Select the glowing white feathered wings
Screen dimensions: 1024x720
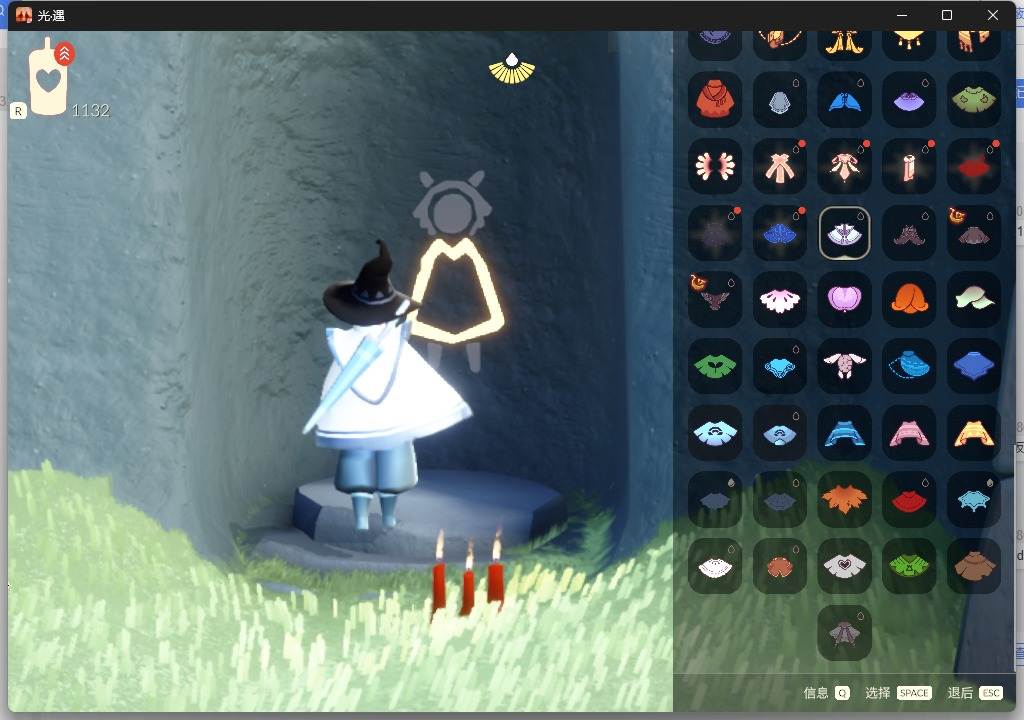coord(715,167)
